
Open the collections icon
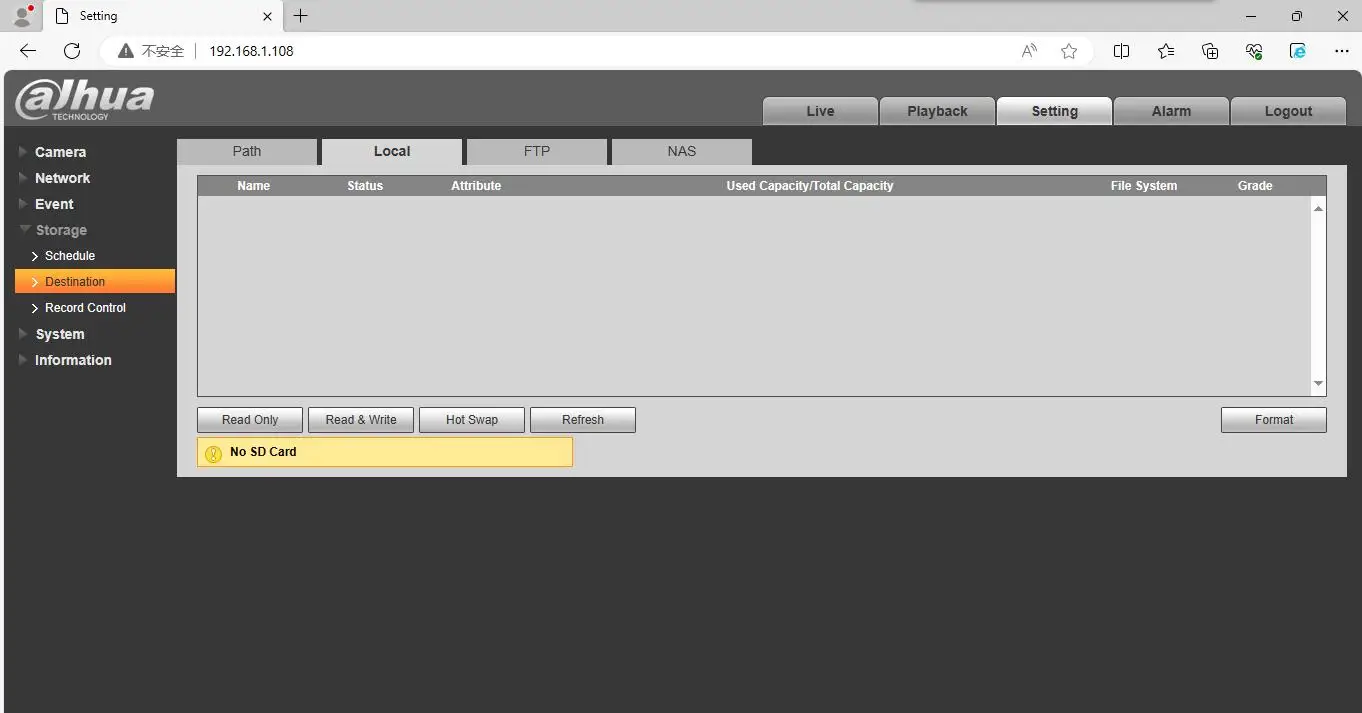[1210, 51]
